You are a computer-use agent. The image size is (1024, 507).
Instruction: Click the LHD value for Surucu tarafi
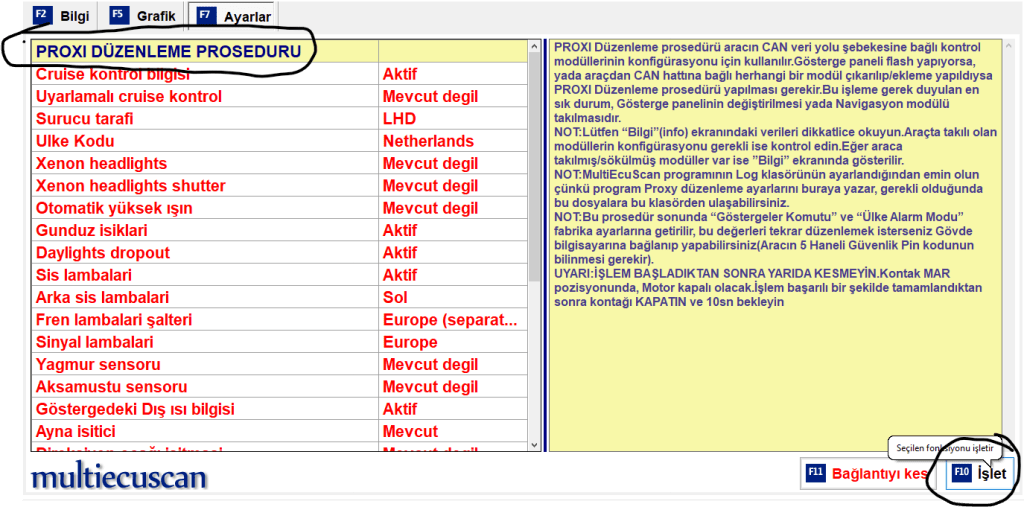pos(399,119)
